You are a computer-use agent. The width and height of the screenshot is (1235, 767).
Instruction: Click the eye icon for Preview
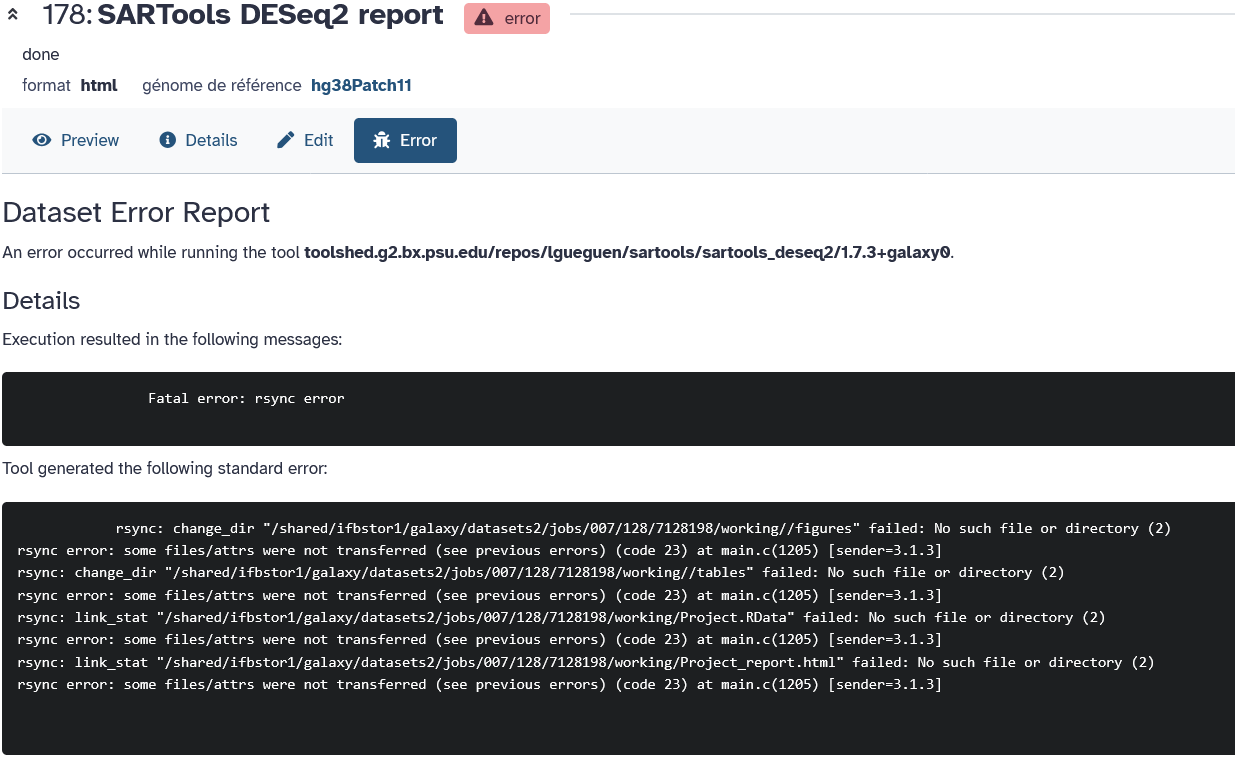point(41,140)
